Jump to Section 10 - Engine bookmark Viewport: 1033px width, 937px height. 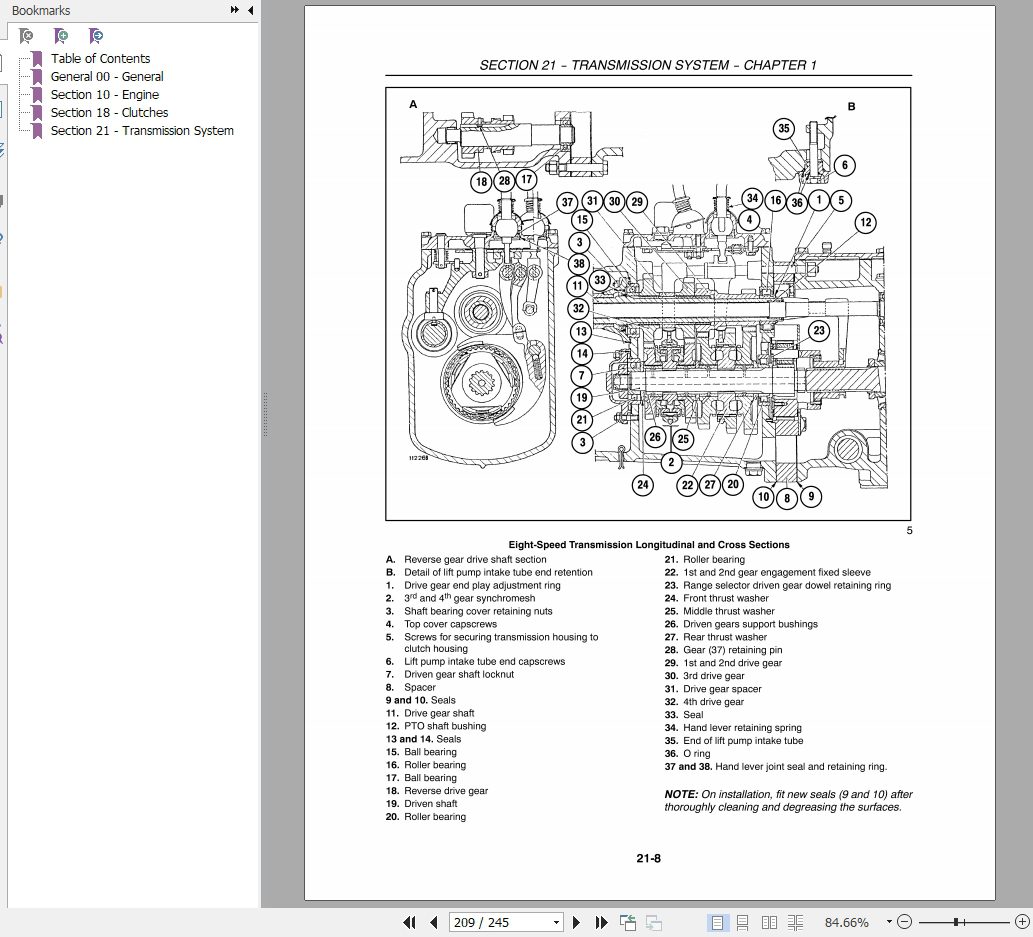point(105,94)
